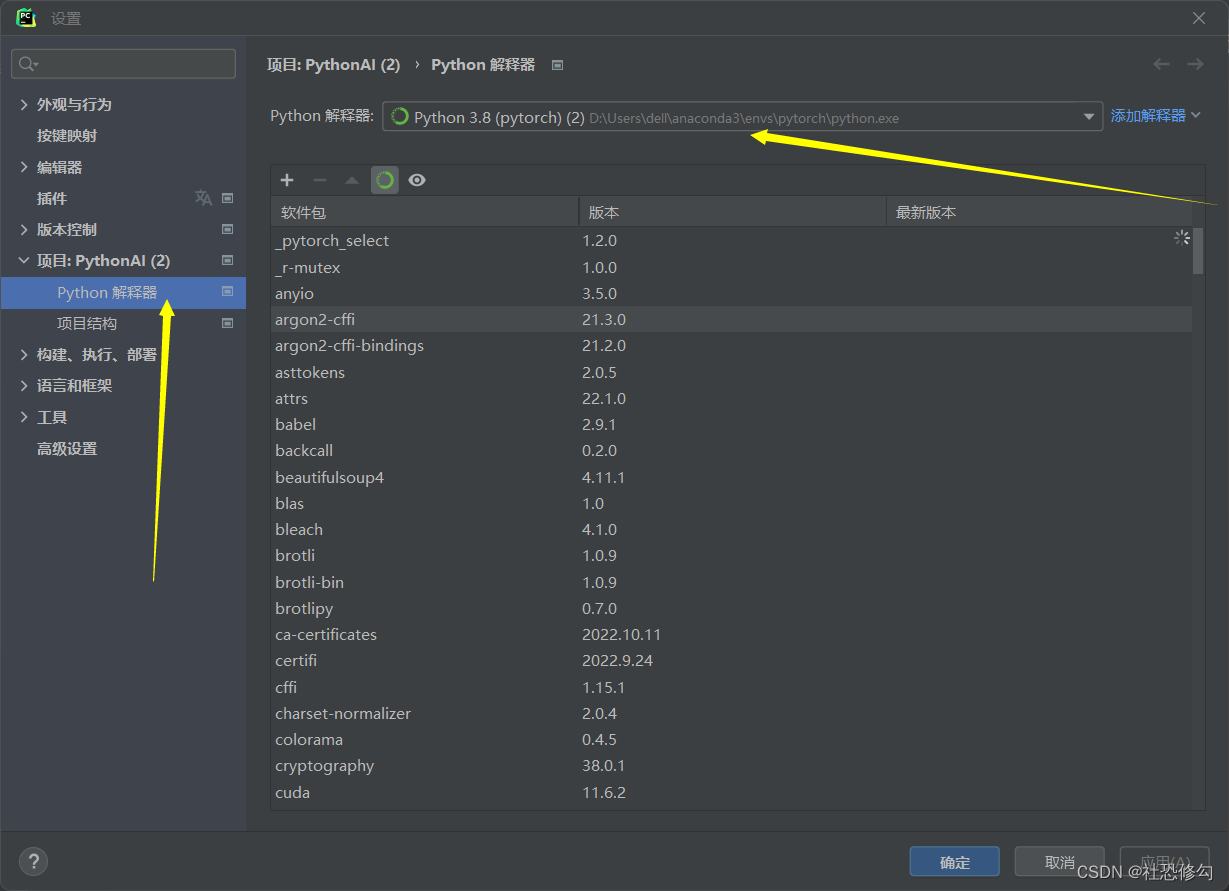Expand the 外观与行为 section

pos(23,103)
